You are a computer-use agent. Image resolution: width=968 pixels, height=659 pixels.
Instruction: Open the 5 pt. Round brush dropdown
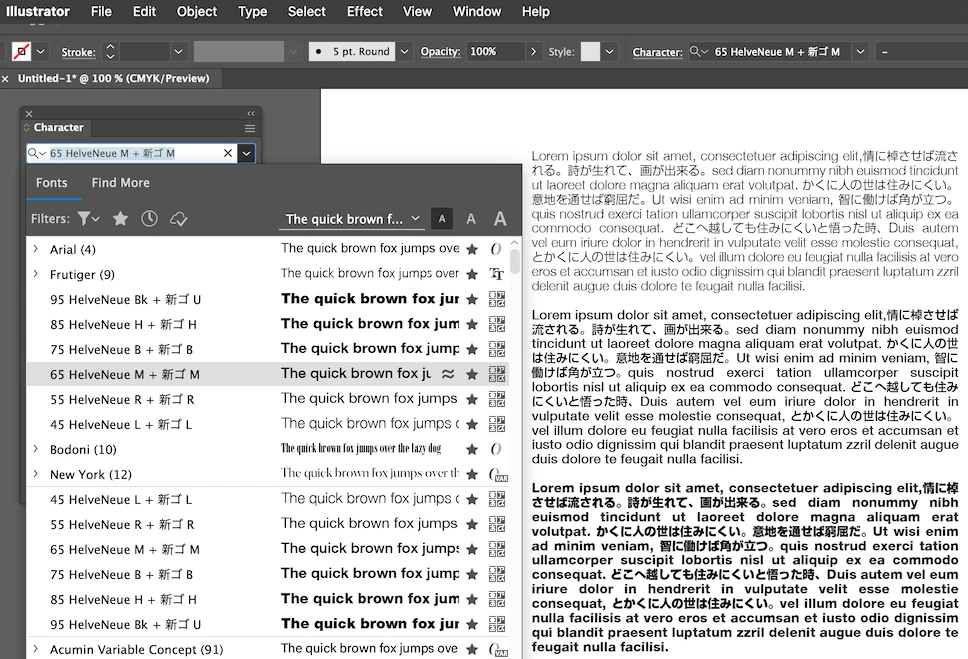(404, 52)
